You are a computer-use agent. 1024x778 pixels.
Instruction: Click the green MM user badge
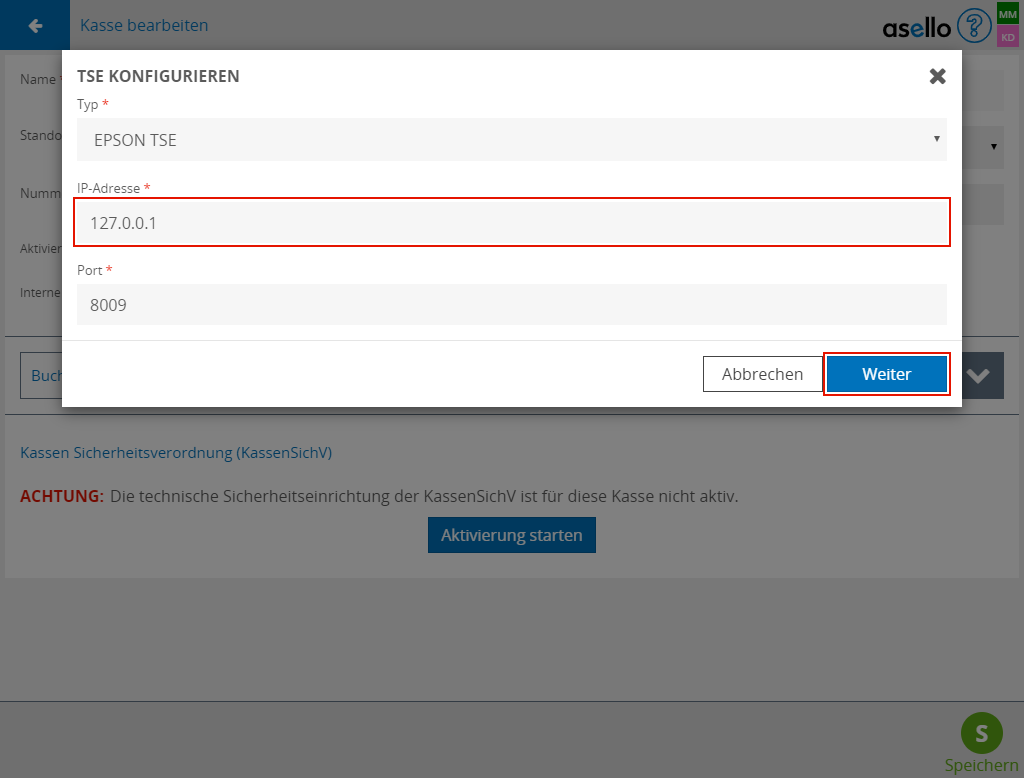click(1008, 14)
